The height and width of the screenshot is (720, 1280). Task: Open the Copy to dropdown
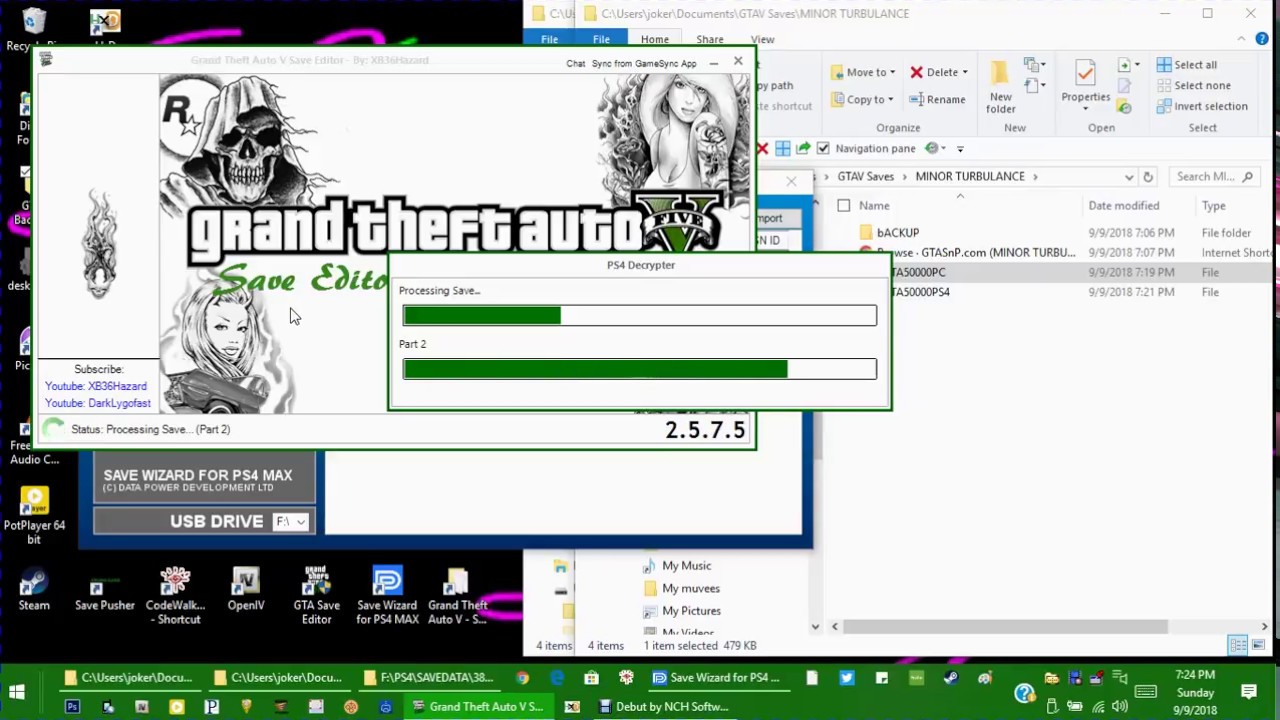[864, 99]
